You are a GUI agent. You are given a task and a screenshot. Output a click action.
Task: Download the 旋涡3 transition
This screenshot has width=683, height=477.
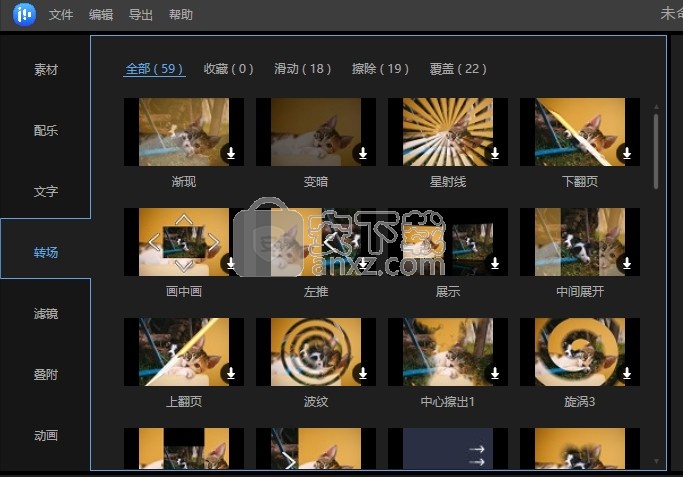point(627,373)
